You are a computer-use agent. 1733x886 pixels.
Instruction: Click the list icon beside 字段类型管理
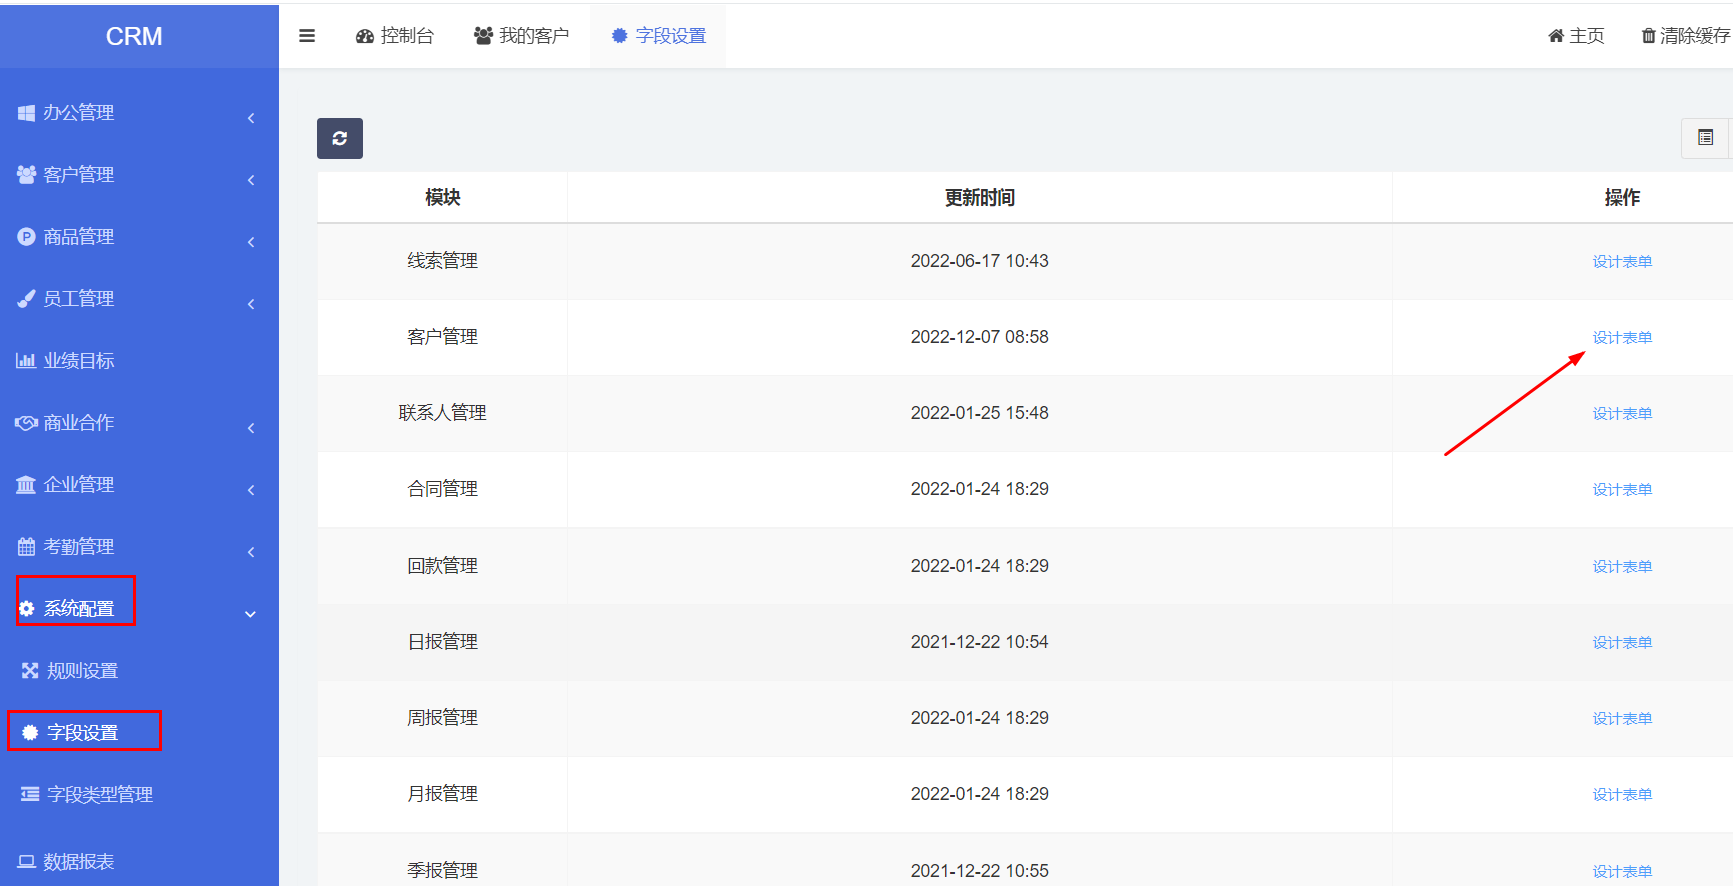tap(30, 795)
